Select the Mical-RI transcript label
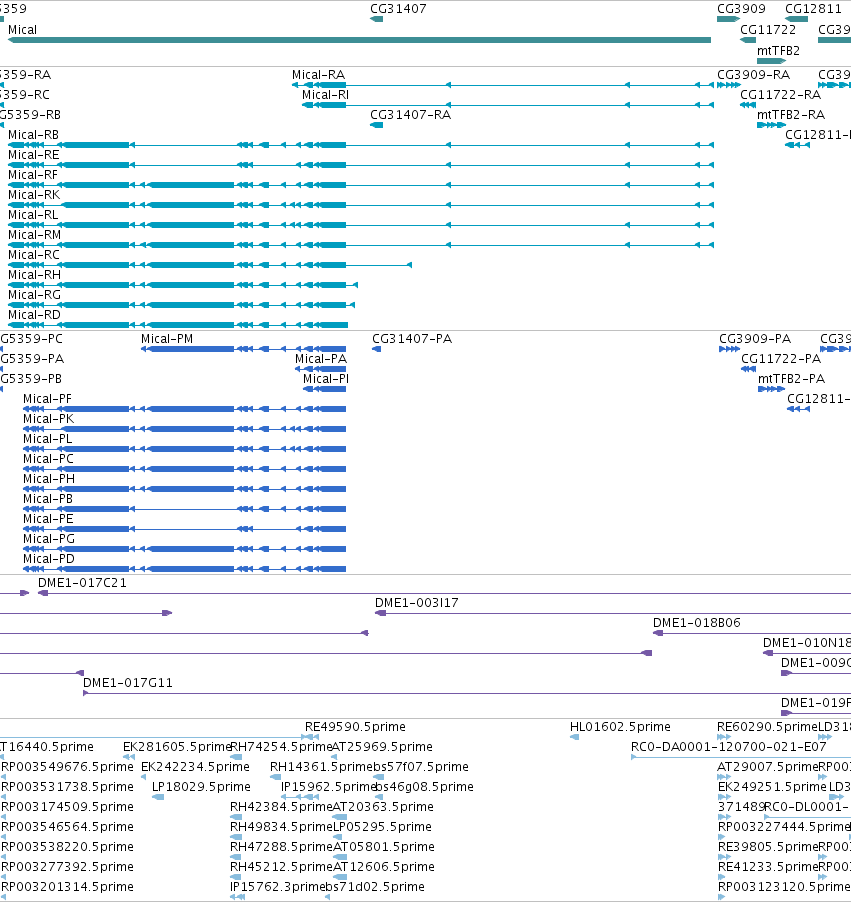 (325, 95)
